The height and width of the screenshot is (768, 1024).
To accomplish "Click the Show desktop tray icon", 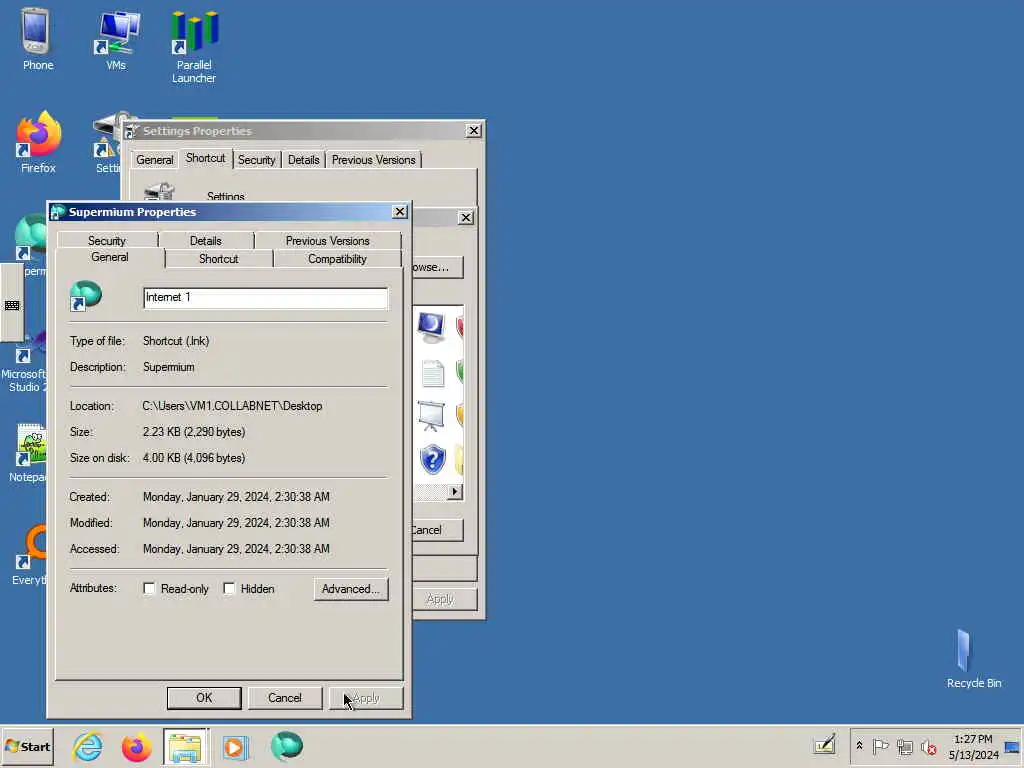I will [x=1012, y=746].
